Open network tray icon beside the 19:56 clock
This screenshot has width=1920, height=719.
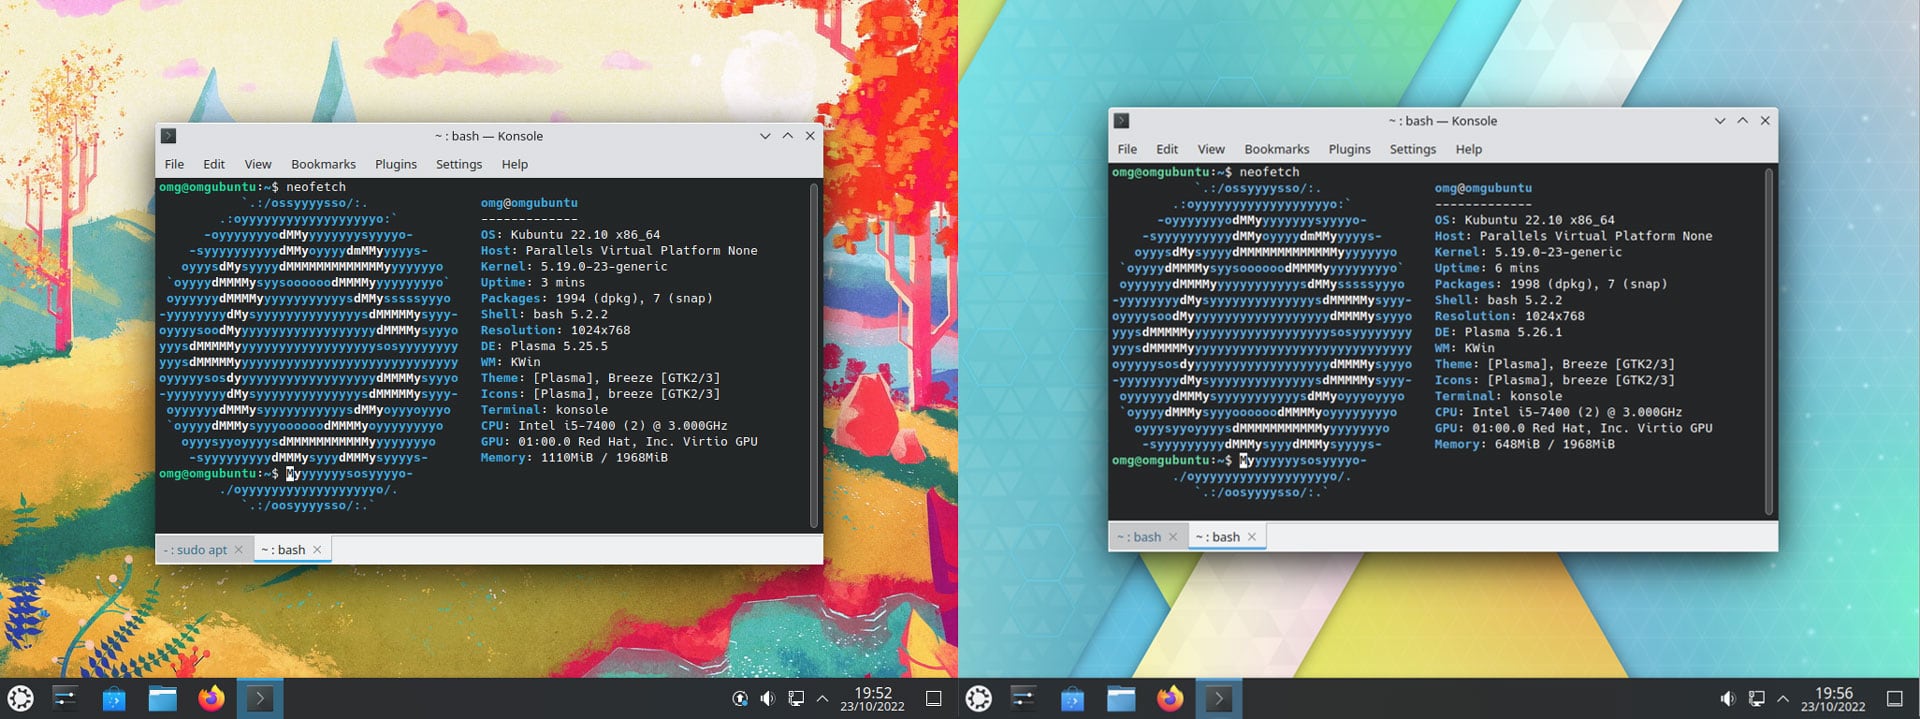[x=1756, y=699]
